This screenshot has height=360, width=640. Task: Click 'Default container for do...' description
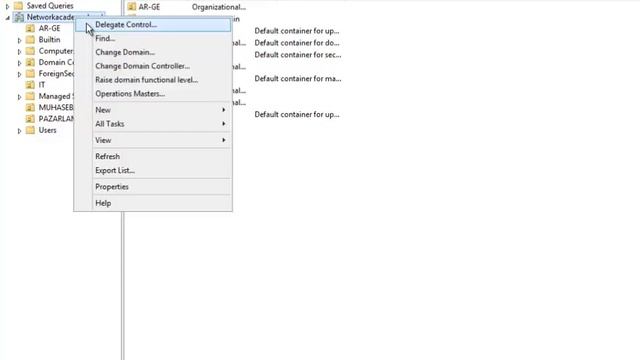pyautogui.click(x=297, y=43)
